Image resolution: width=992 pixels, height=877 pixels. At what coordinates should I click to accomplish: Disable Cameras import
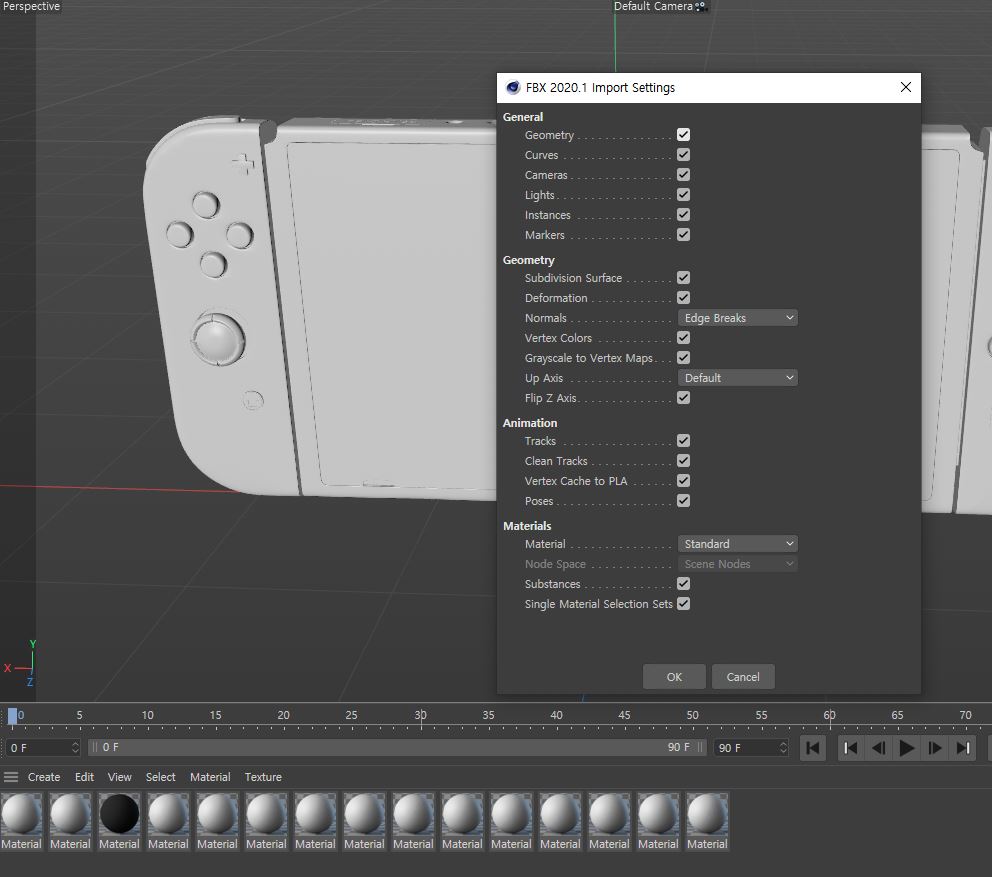point(683,175)
